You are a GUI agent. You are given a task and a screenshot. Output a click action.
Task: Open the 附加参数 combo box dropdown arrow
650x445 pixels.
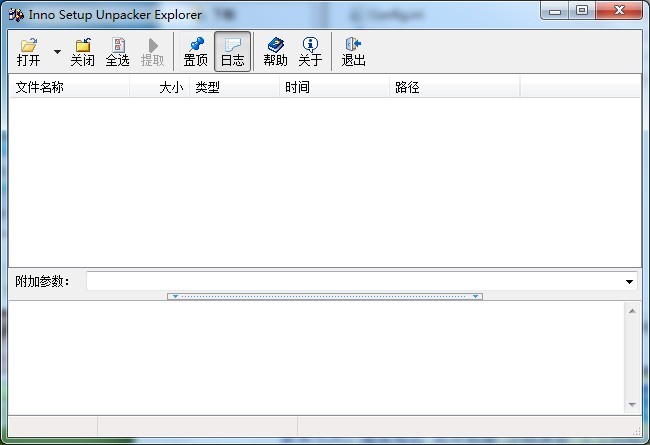[x=629, y=282]
